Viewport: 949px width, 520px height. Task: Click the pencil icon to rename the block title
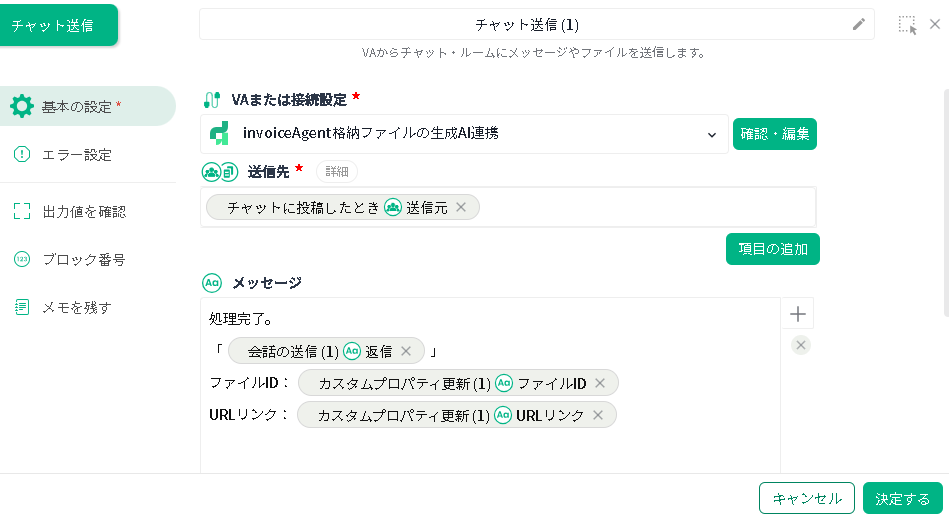[x=858, y=25]
